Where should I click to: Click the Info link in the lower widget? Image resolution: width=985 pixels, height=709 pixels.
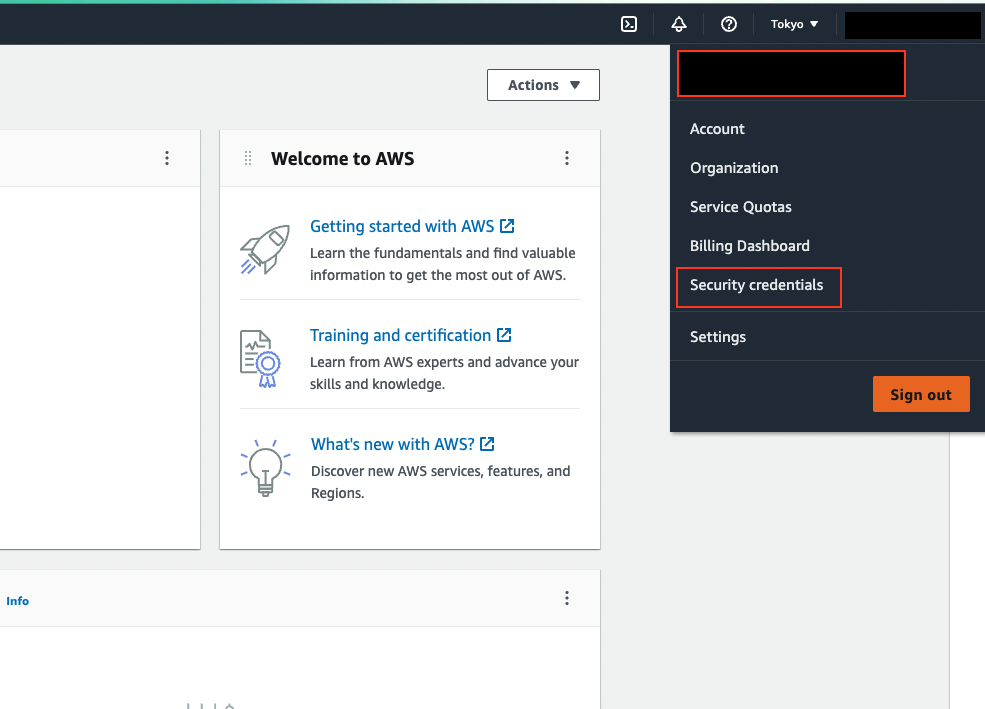[x=18, y=601]
